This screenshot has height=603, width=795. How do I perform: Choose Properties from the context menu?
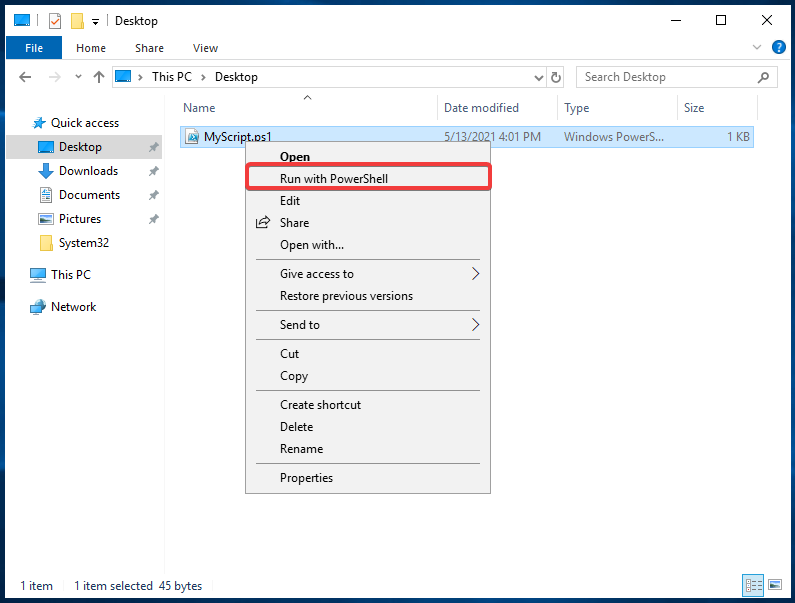point(368,478)
